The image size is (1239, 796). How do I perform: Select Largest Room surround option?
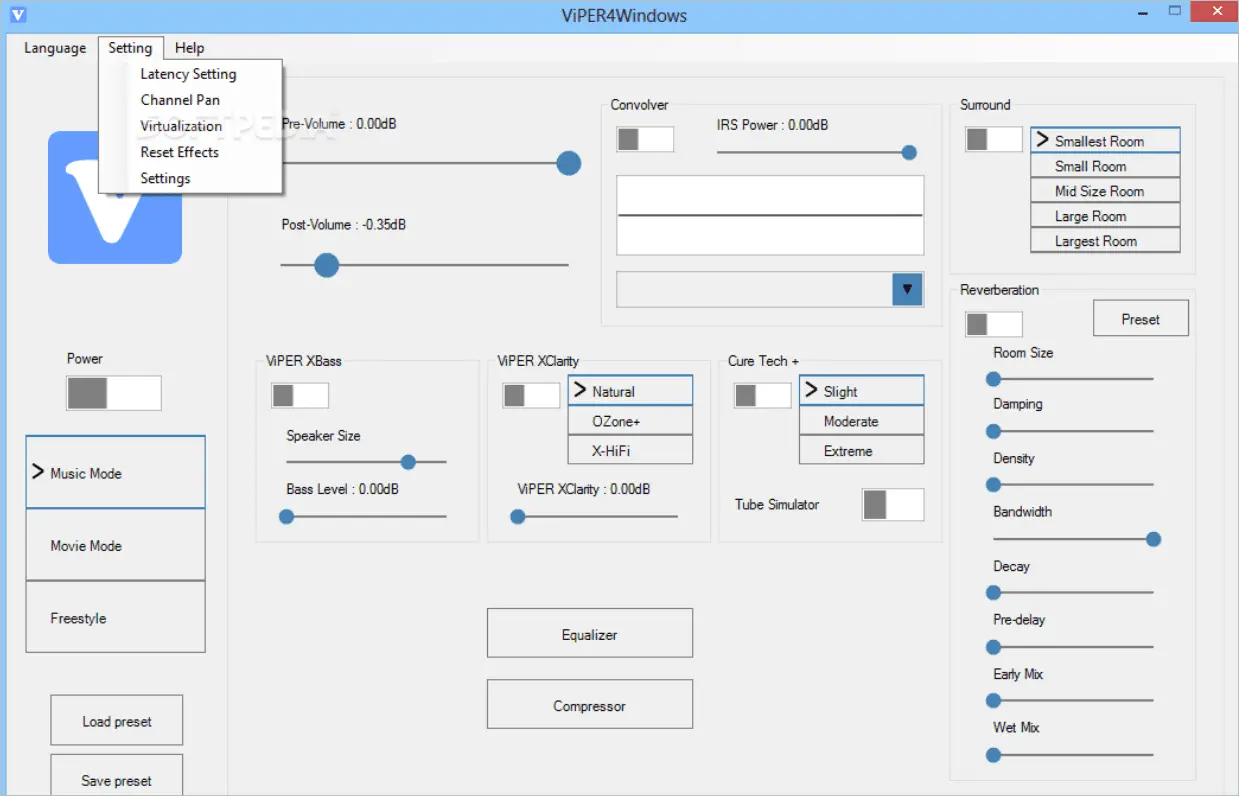(x=1106, y=241)
